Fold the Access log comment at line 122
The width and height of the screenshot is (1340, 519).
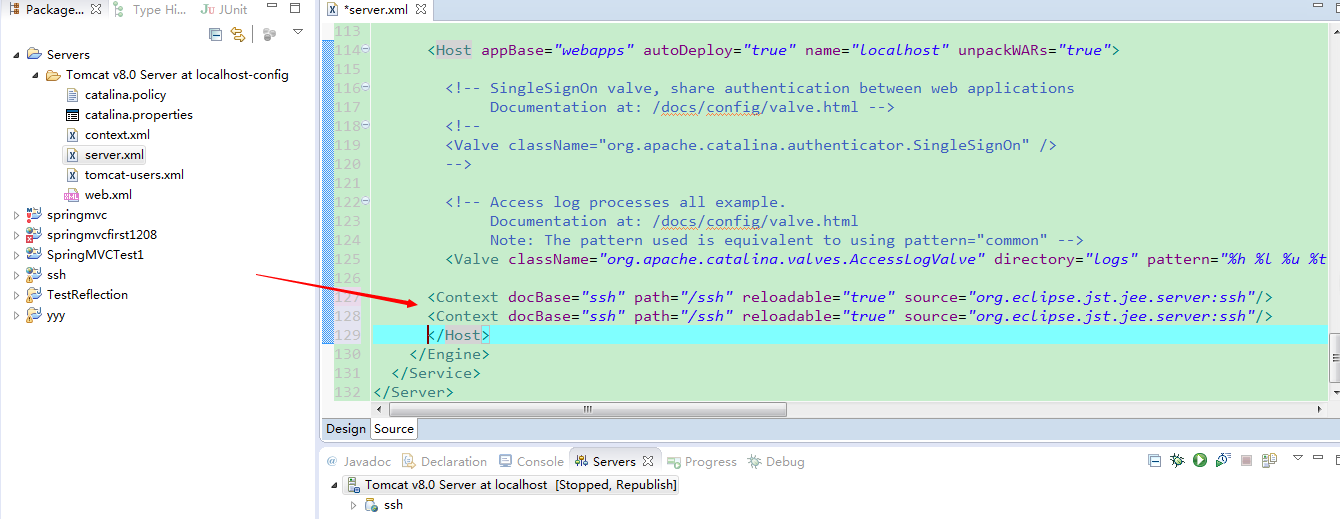365,202
